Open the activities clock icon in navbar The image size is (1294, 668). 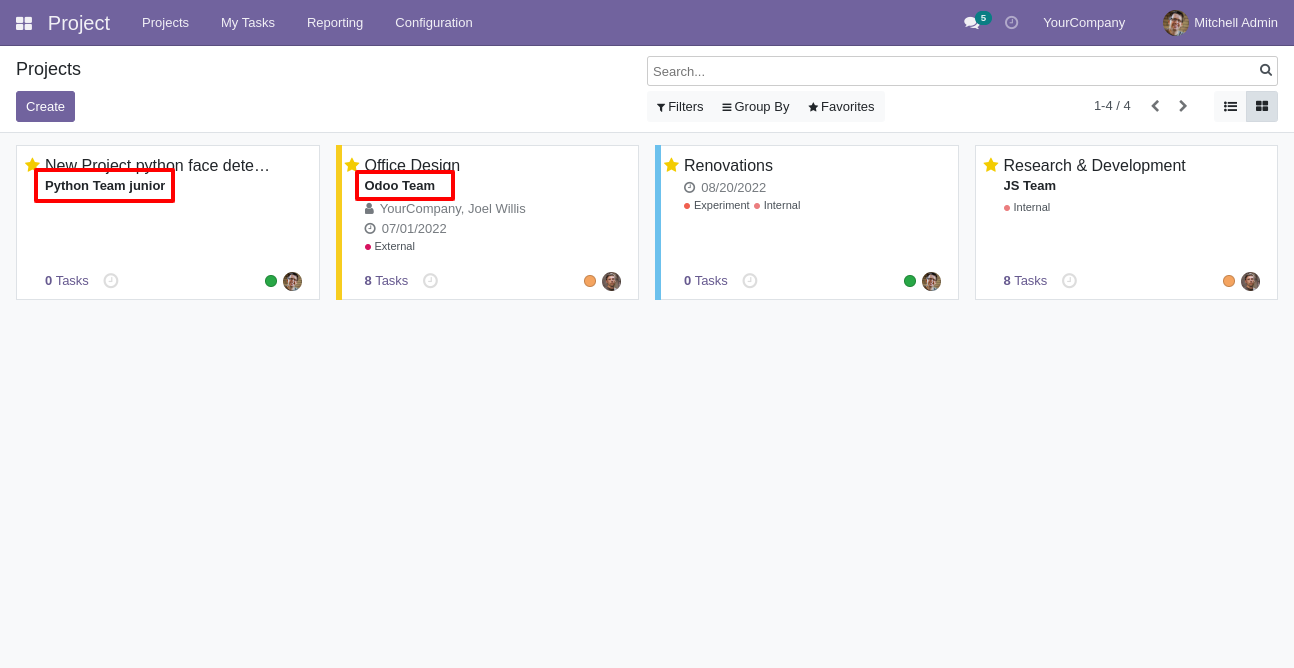[x=1011, y=22]
